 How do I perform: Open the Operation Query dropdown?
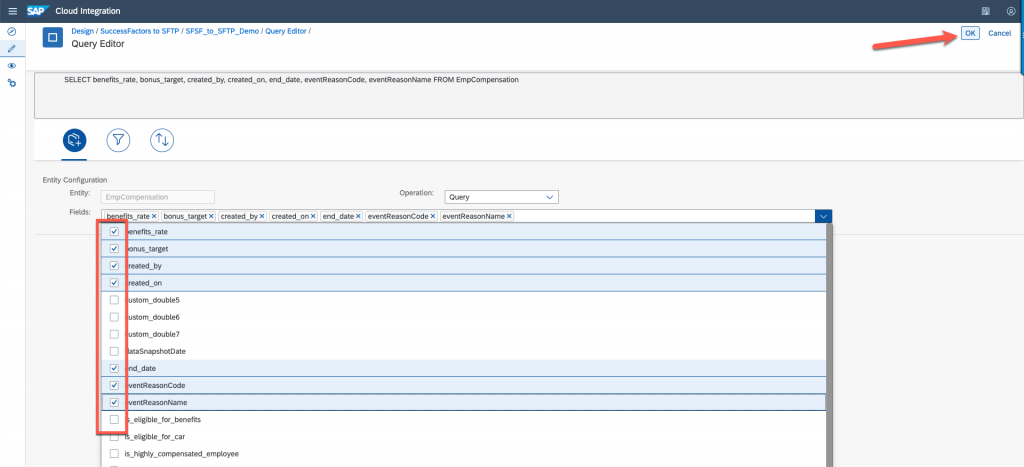[501, 197]
